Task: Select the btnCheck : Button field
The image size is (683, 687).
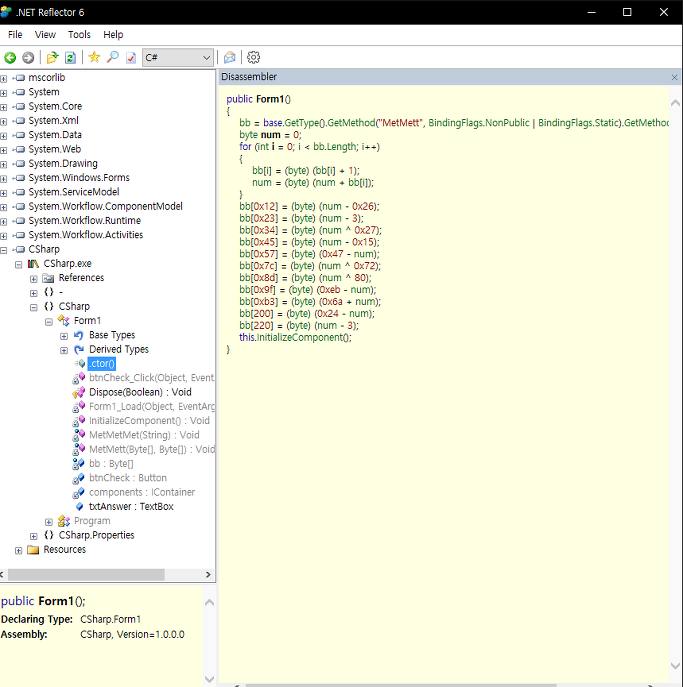Action: pyautogui.click(x=128, y=478)
